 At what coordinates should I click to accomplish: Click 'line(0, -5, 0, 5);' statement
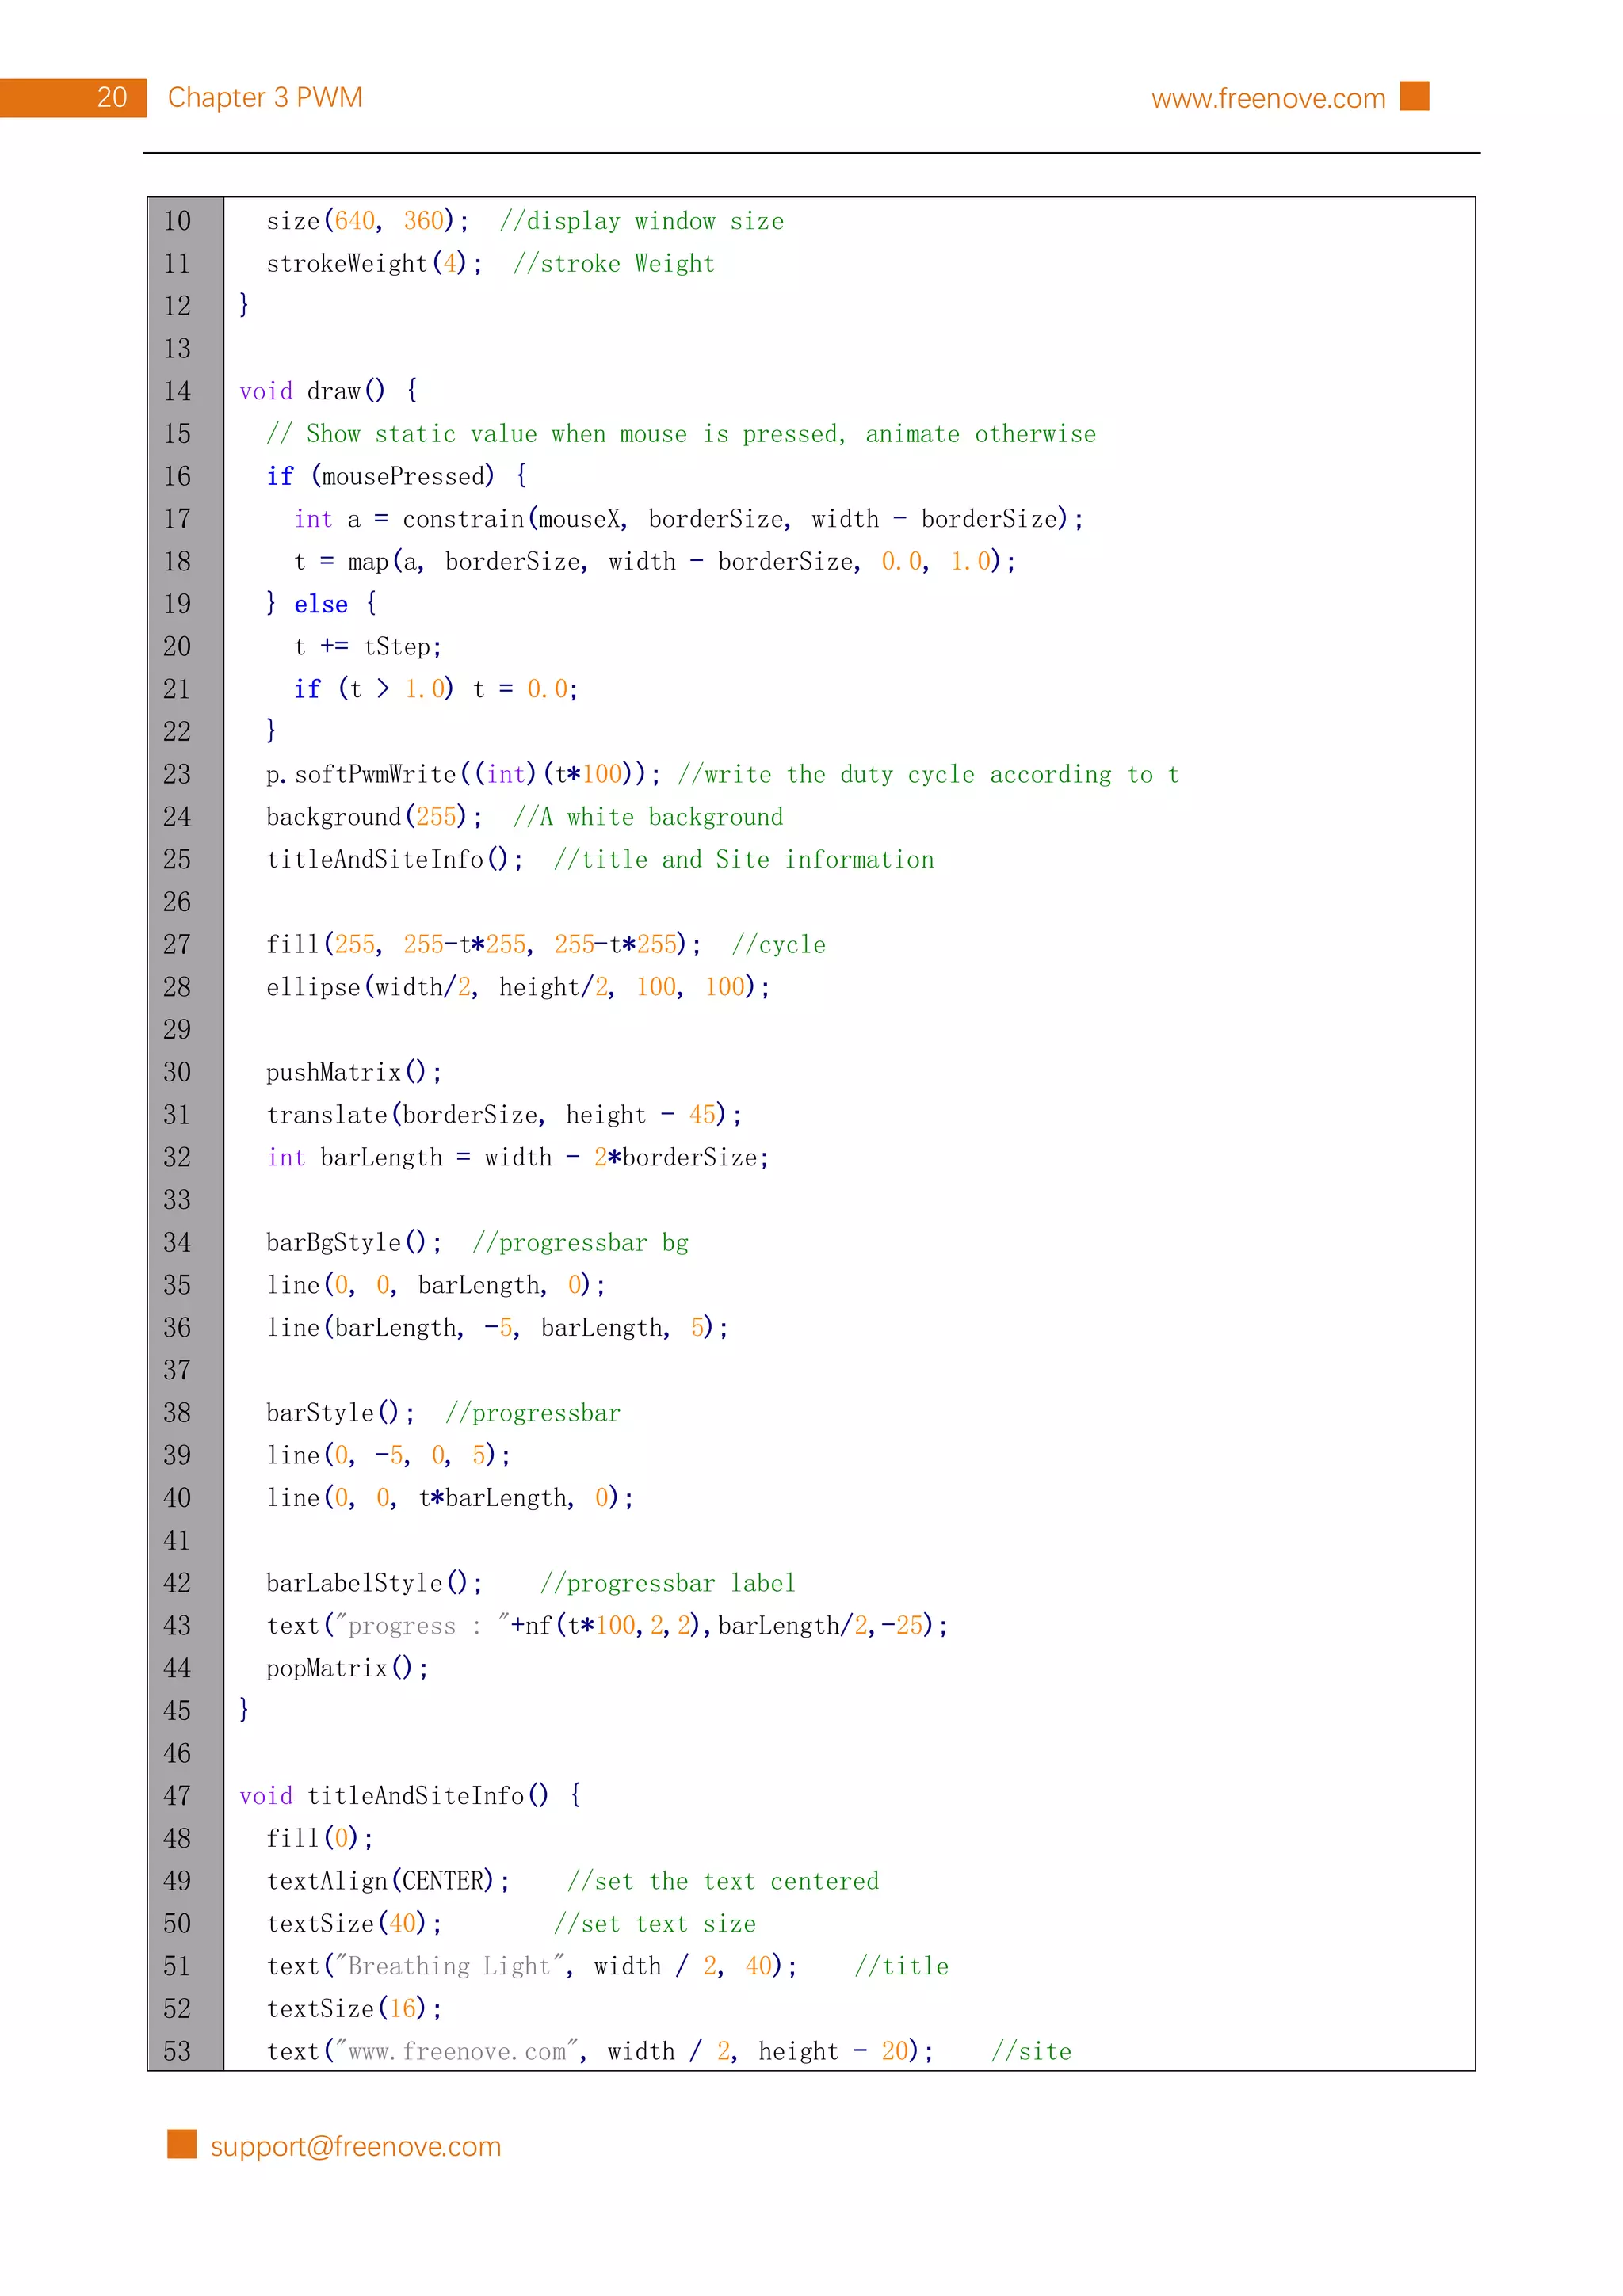388,1456
